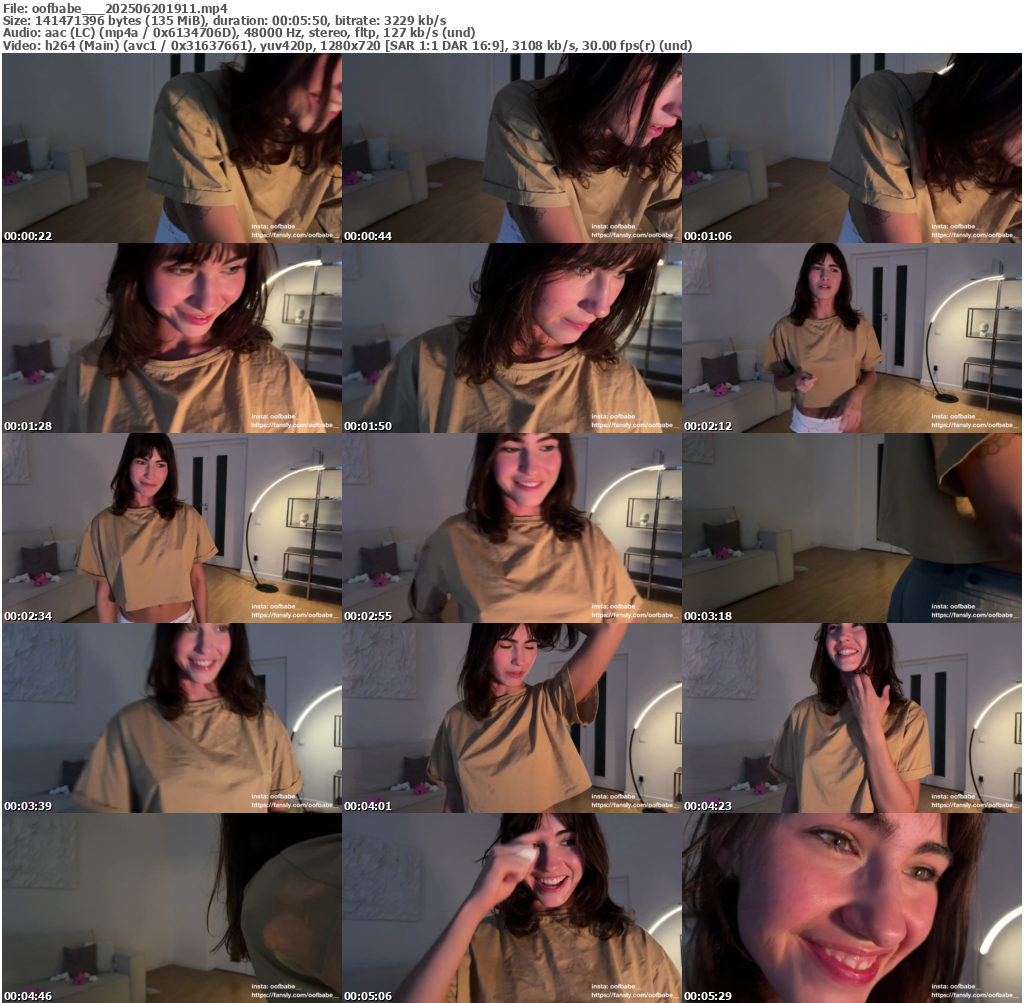View the frame at 00:02:34

(x=172, y=528)
